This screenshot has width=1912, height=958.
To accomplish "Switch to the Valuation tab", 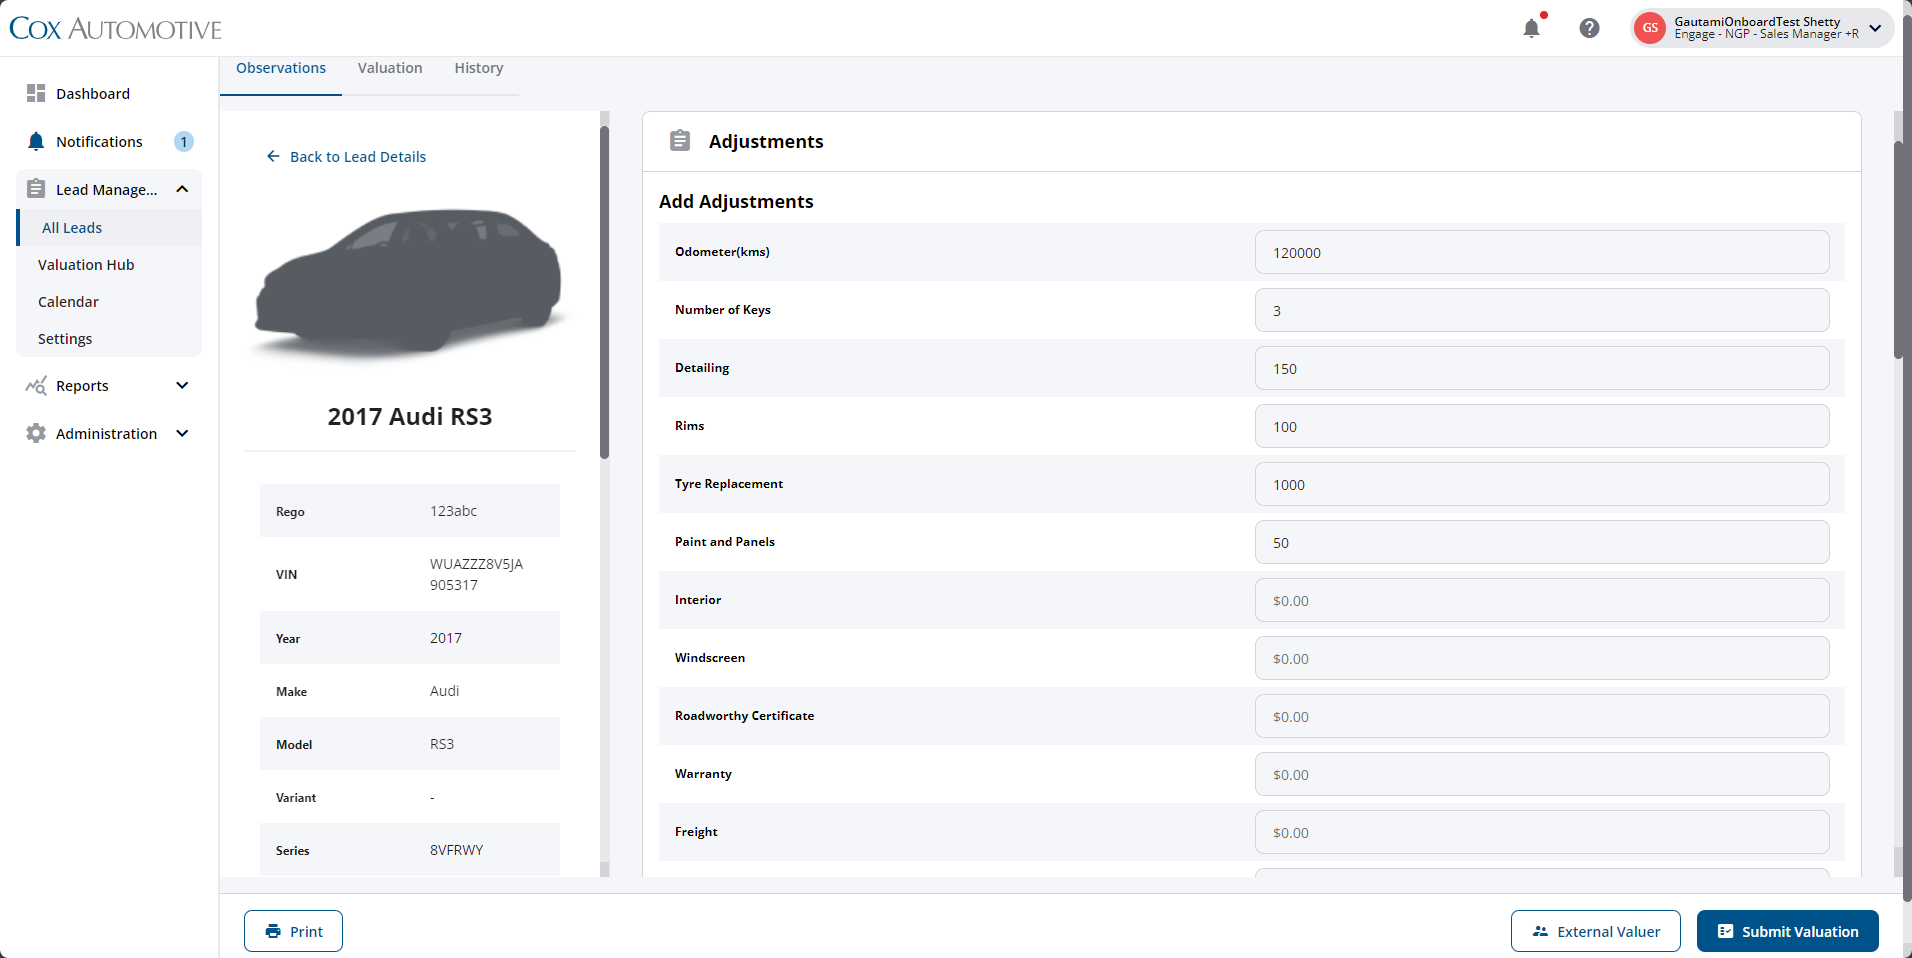I will tap(390, 69).
